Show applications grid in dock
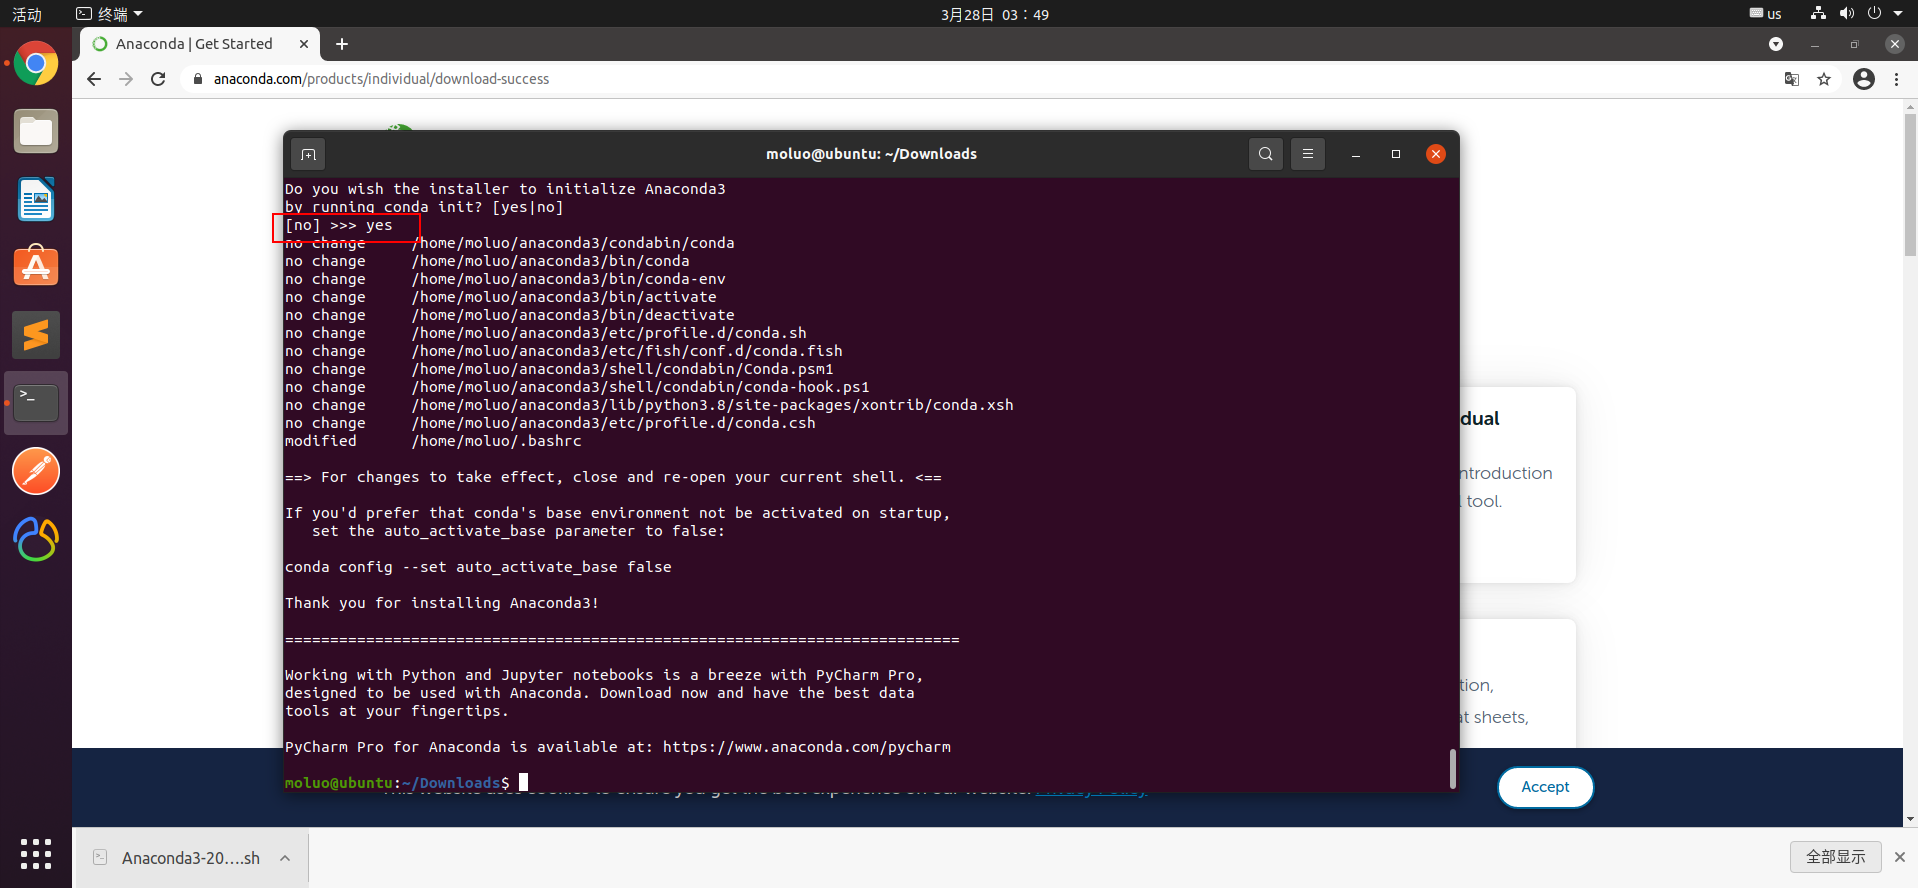The image size is (1918, 888). coord(36,854)
